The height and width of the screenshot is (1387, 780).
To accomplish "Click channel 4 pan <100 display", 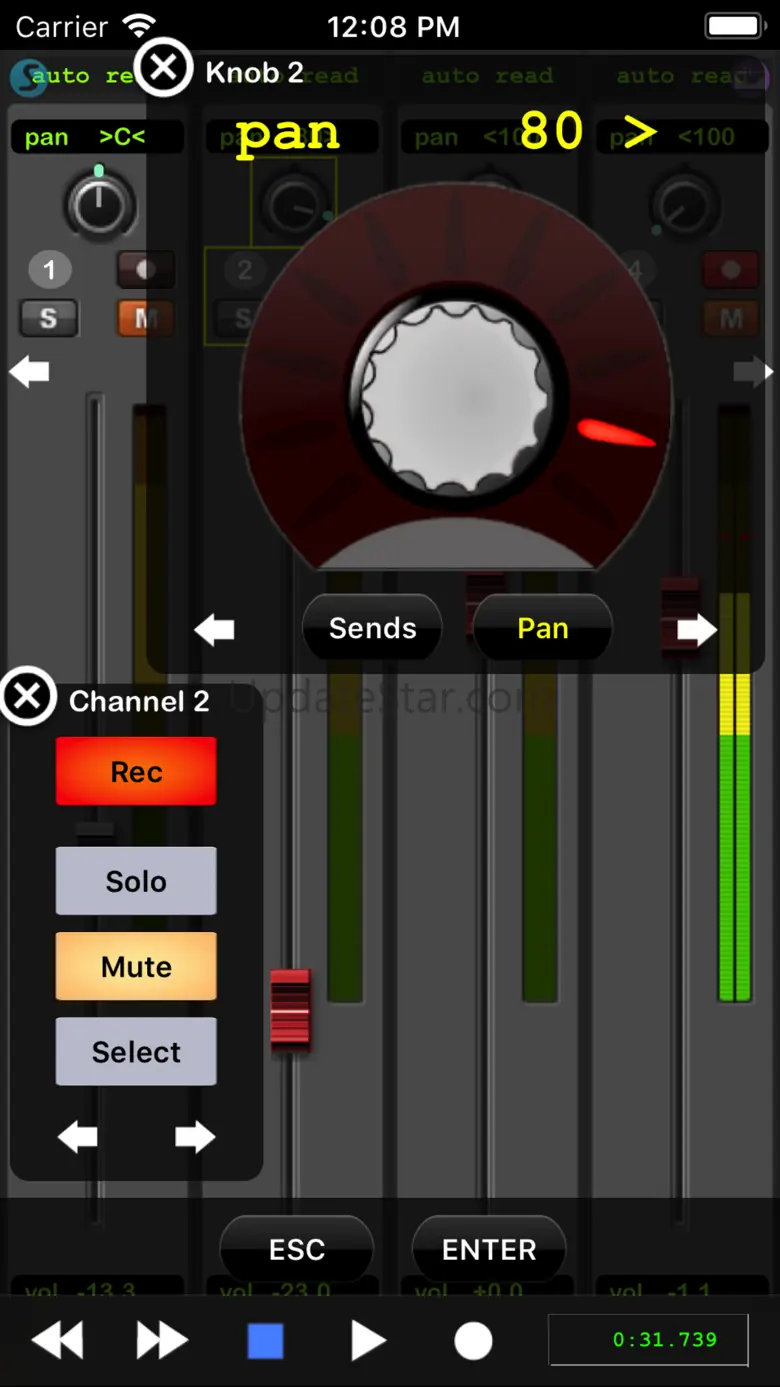I will pos(682,137).
